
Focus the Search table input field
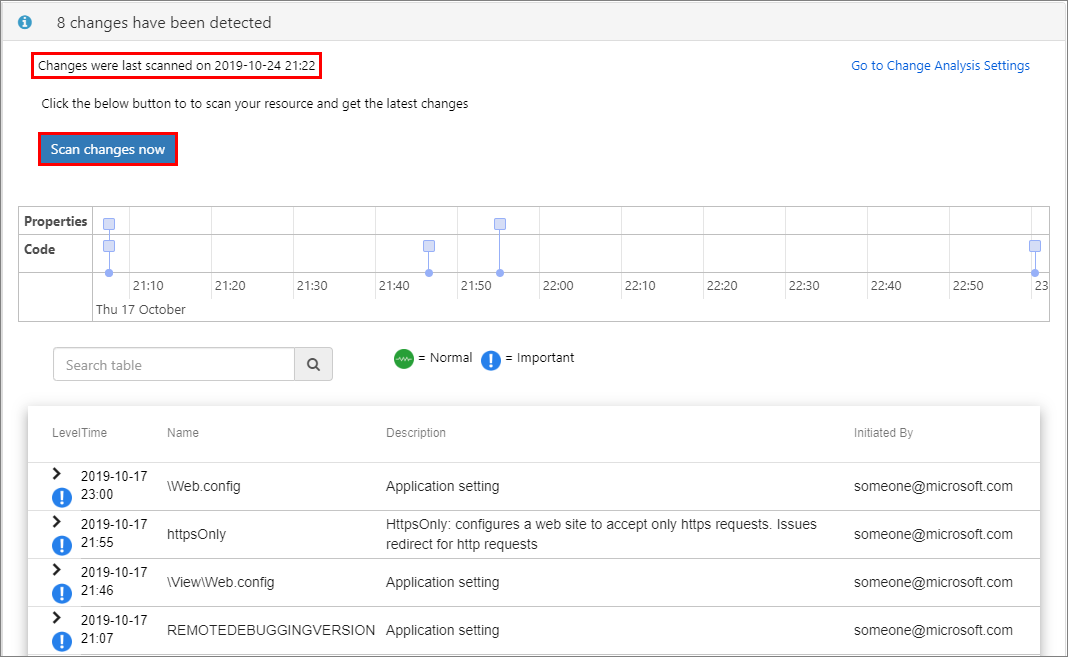(x=174, y=365)
